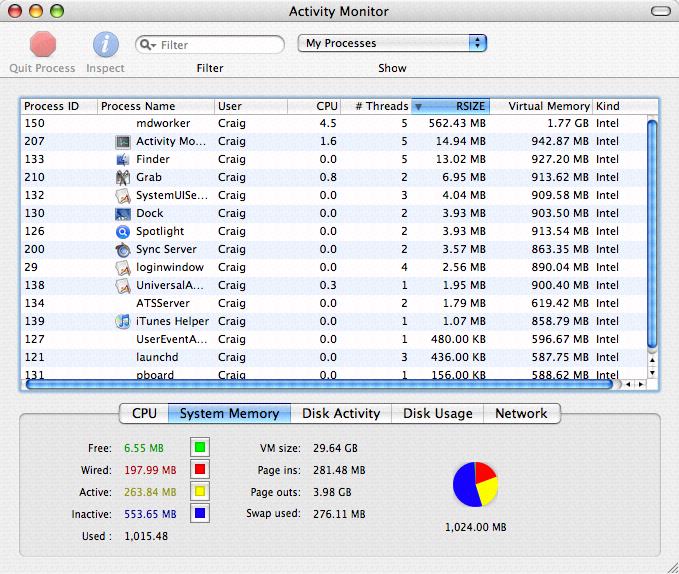This screenshot has height=574, width=679.
Task: Open the Network tab
Action: 521,413
